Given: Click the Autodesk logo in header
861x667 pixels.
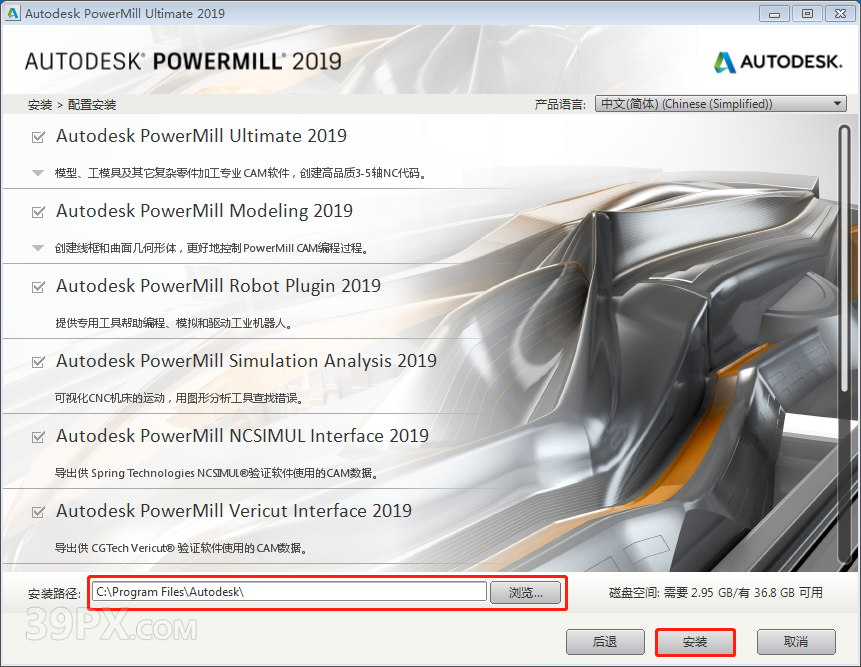Looking at the screenshot, I should coord(778,61).
